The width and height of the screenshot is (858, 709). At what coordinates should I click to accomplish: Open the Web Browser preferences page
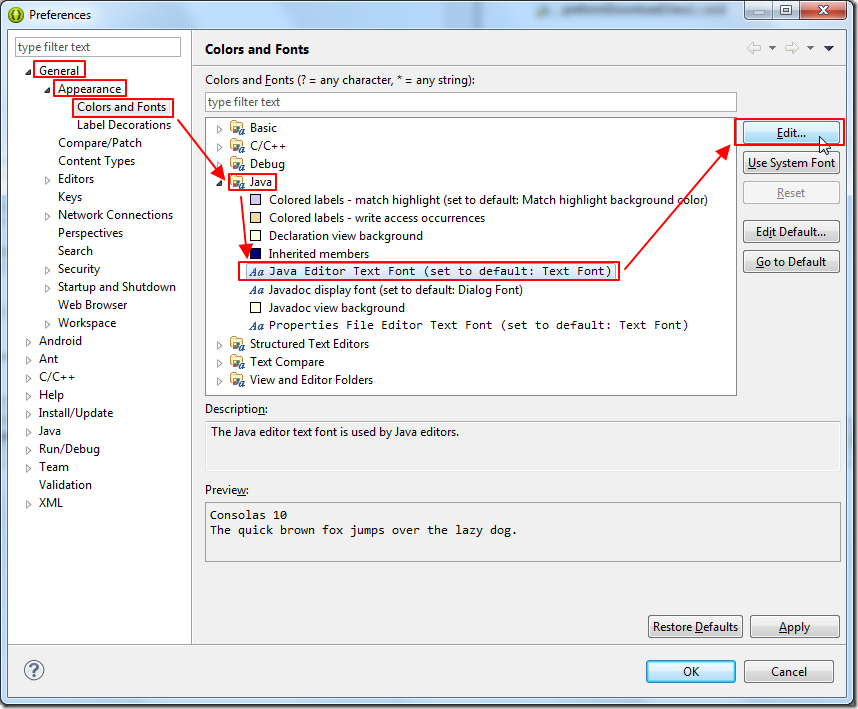click(92, 305)
